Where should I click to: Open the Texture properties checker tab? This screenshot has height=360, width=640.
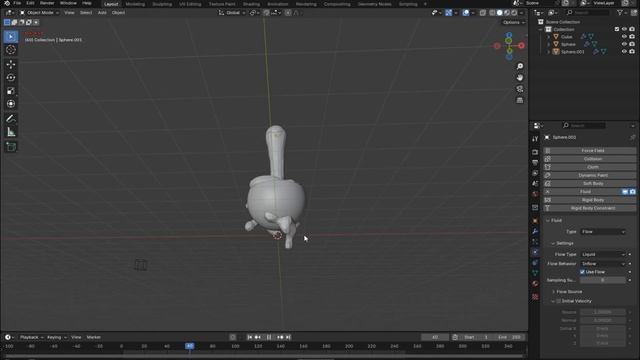click(x=535, y=297)
